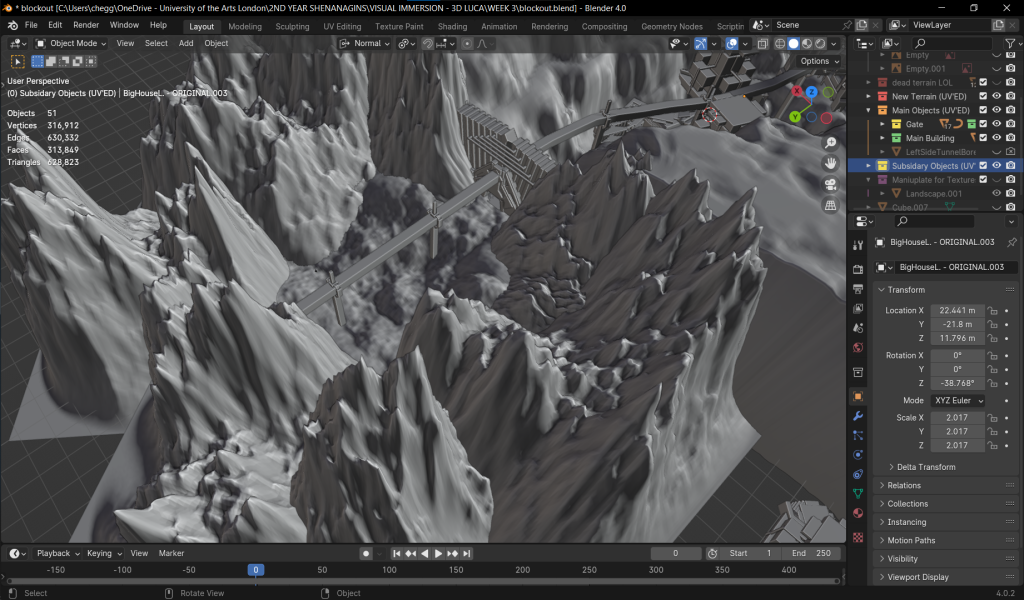Viewport: 1024px width, 600px height.
Task: Toggle viewport overlays display
Action: tap(732, 43)
